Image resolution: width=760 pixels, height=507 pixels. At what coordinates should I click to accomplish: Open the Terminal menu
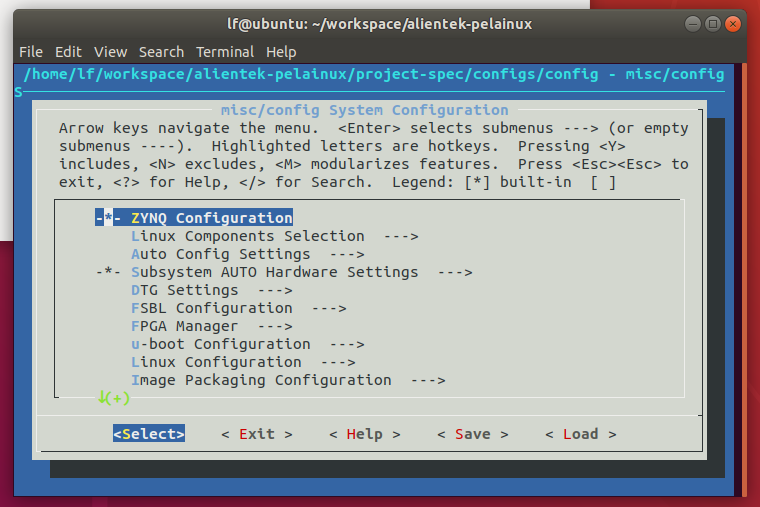tap(225, 52)
